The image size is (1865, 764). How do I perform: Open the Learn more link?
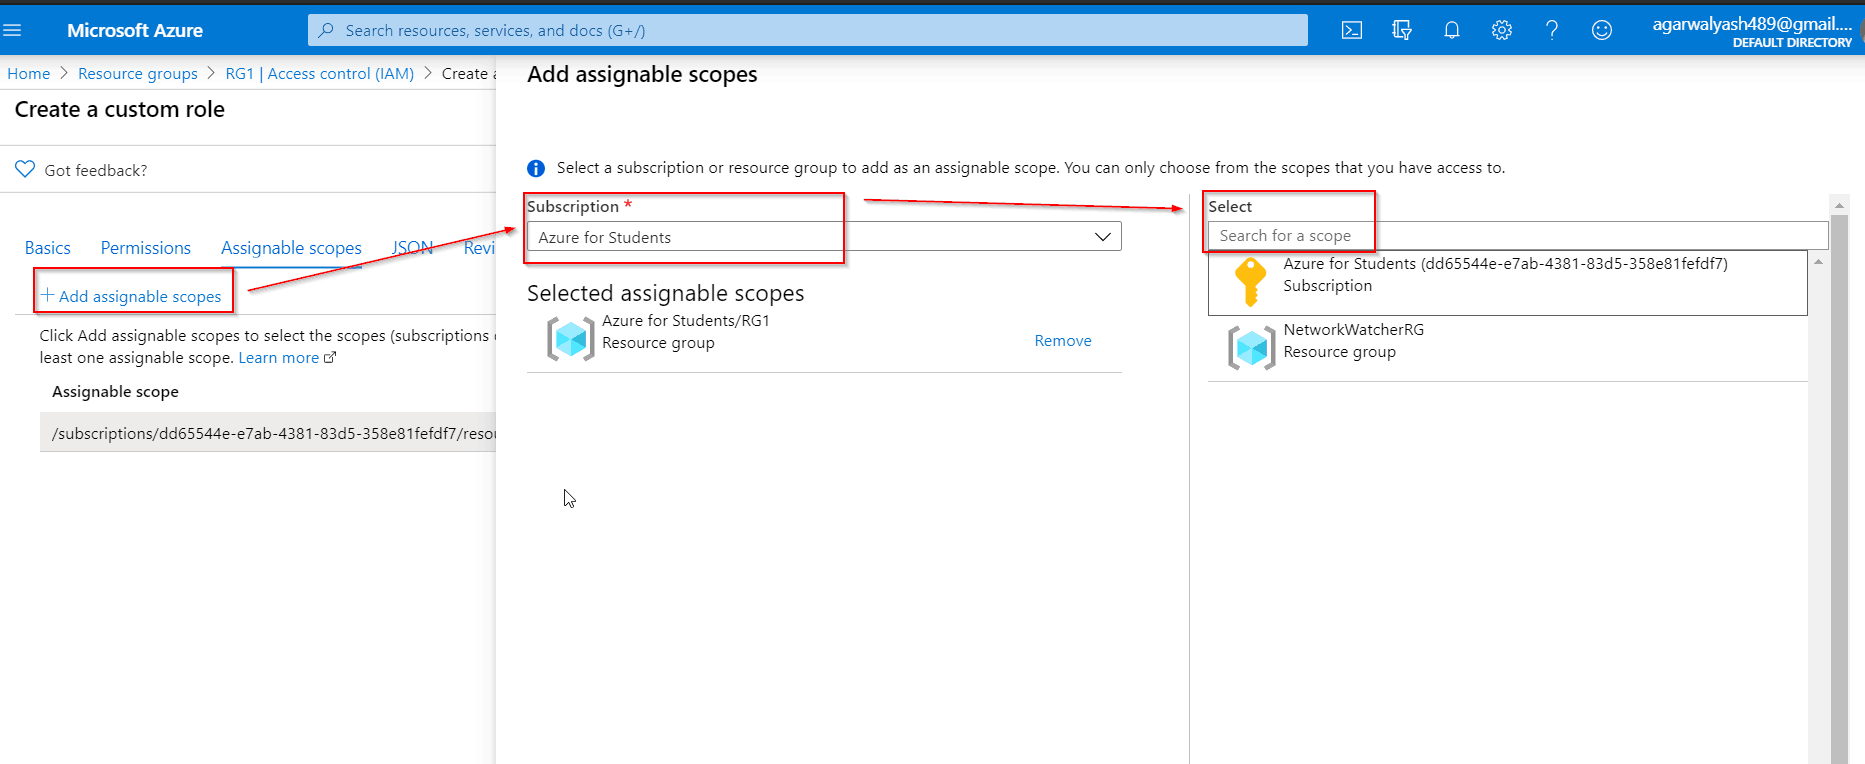pyautogui.click(x=279, y=358)
